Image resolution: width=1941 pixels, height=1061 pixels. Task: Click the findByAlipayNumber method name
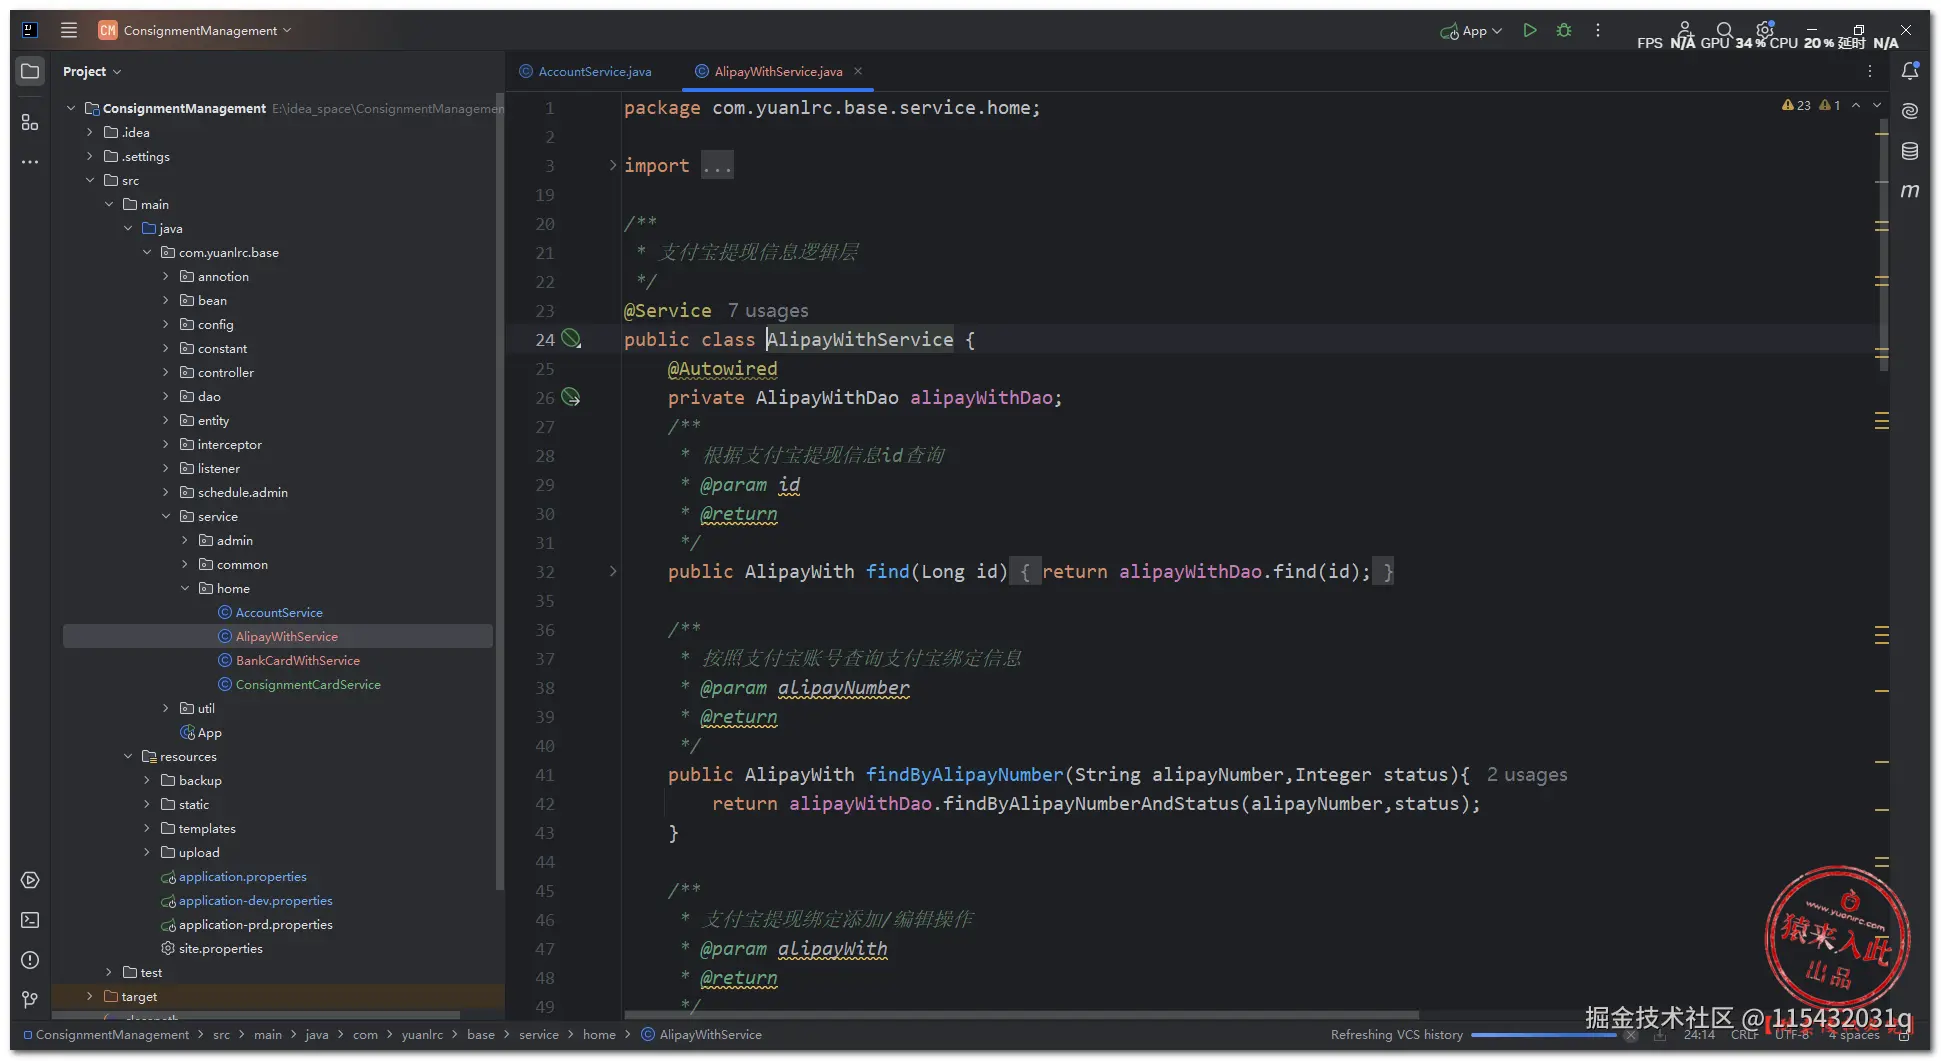point(964,774)
